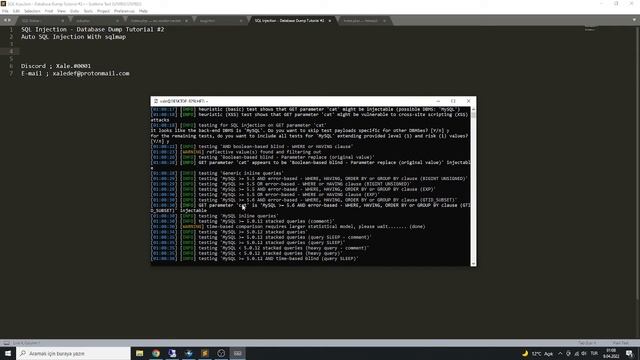Close the SQL Injection Database Dump Tutorial #2 tab
640x360 pixels.
[330, 20]
